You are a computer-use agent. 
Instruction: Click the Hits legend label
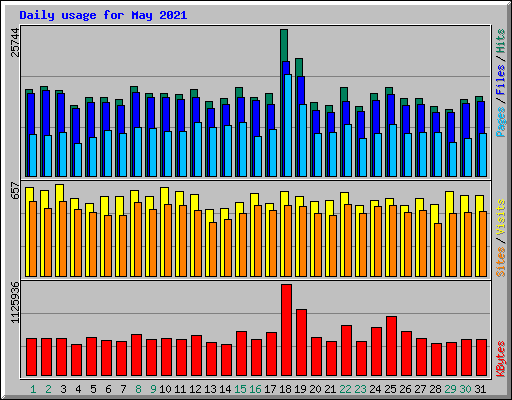(500, 41)
